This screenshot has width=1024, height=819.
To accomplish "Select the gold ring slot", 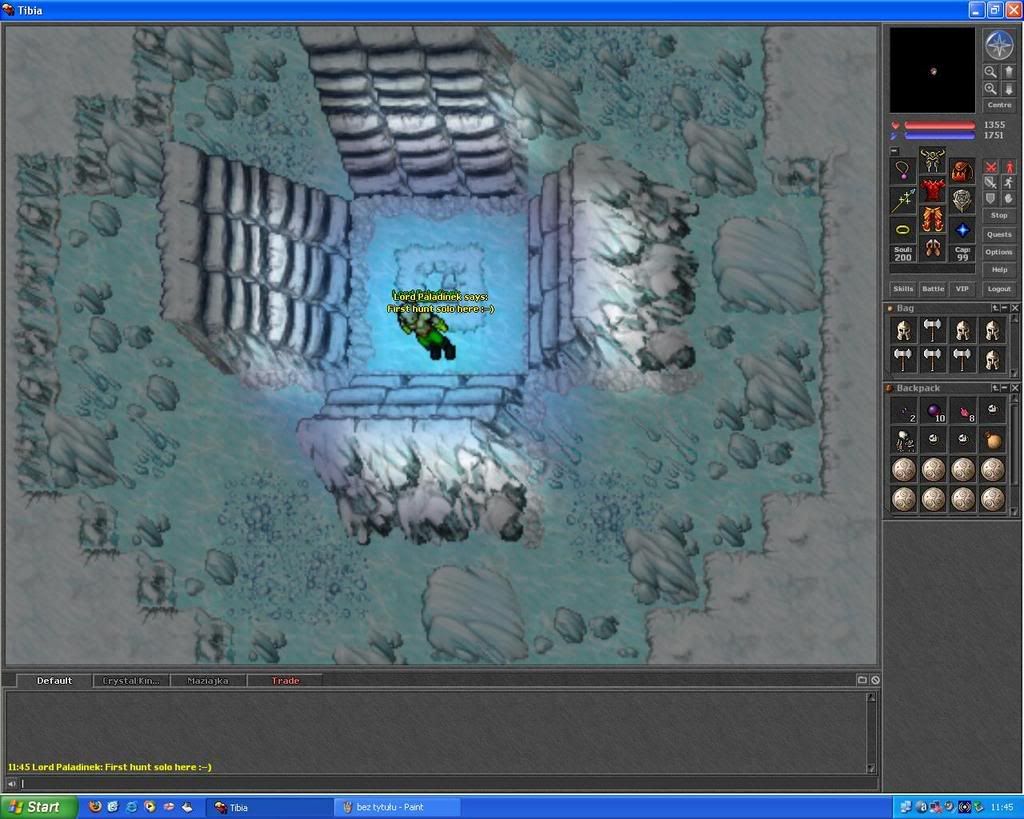I will click(903, 230).
